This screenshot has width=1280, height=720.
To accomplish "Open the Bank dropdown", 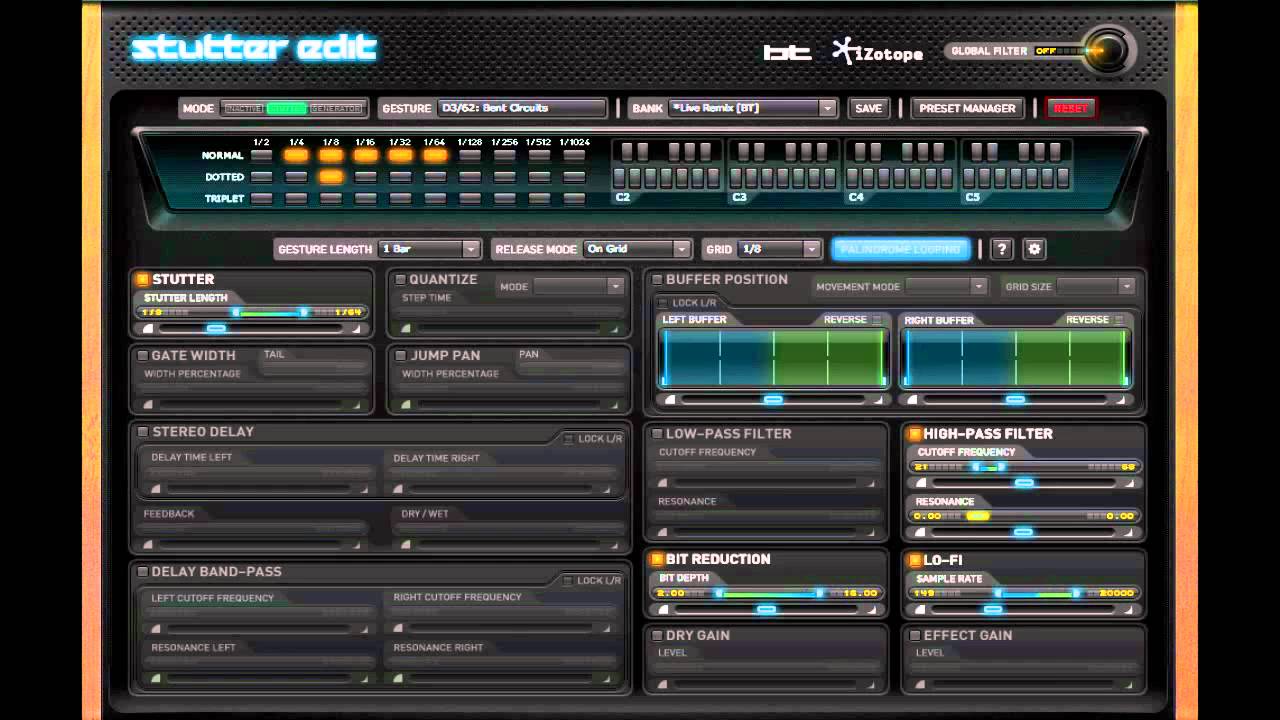I will [x=751, y=108].
